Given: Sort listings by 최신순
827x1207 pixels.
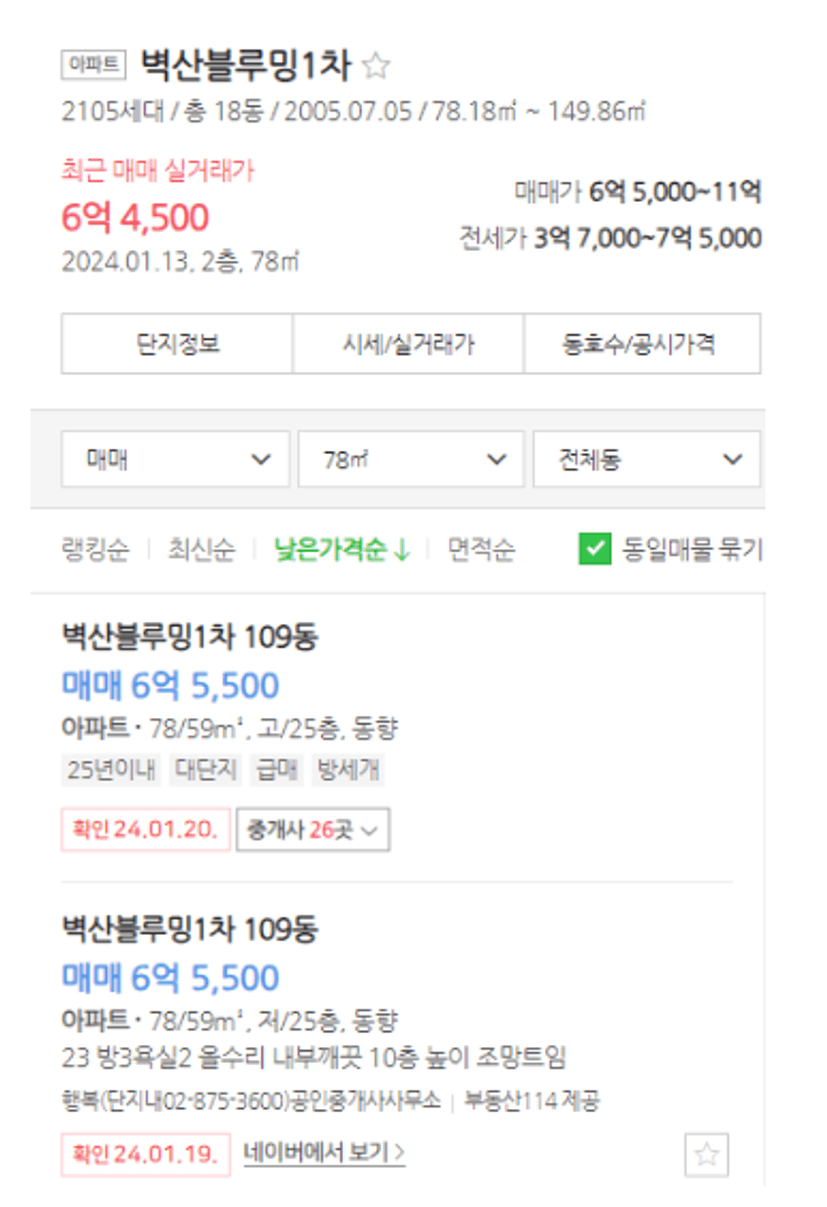Looking at the screenshot, I should point(201,549).
